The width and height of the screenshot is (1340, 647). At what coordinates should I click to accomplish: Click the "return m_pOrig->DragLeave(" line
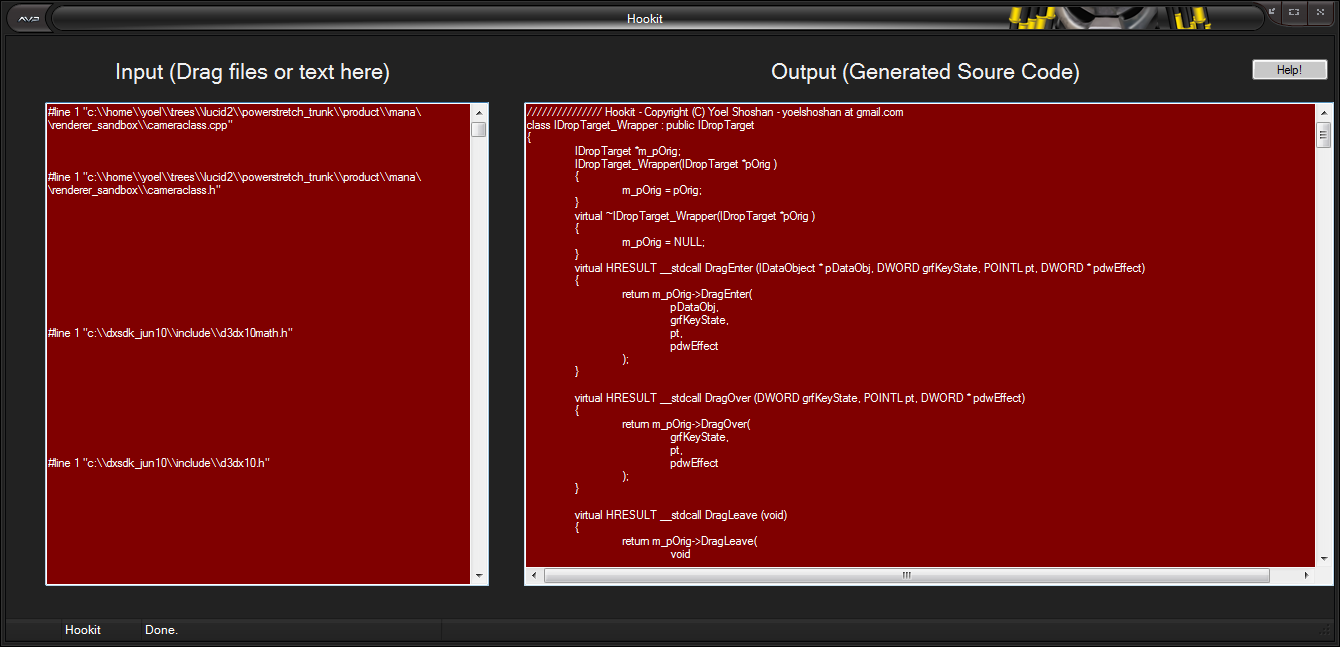[690, 541]
